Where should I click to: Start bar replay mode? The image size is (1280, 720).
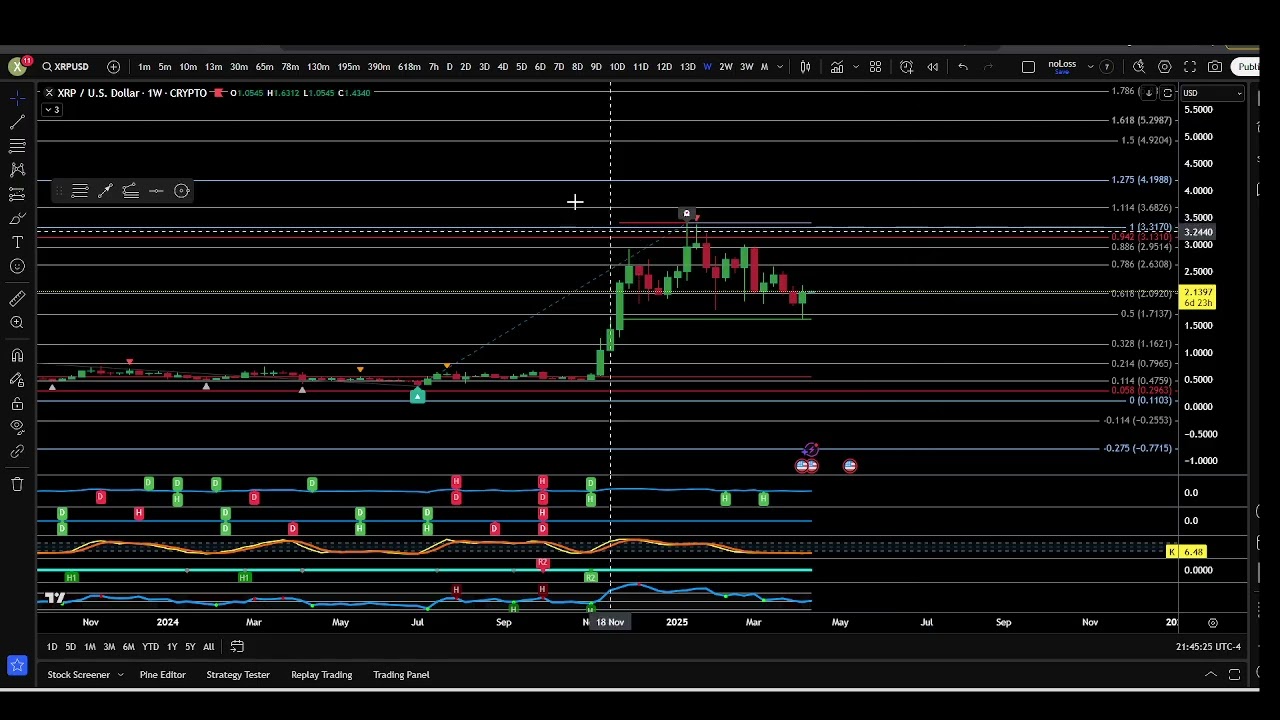932,67
